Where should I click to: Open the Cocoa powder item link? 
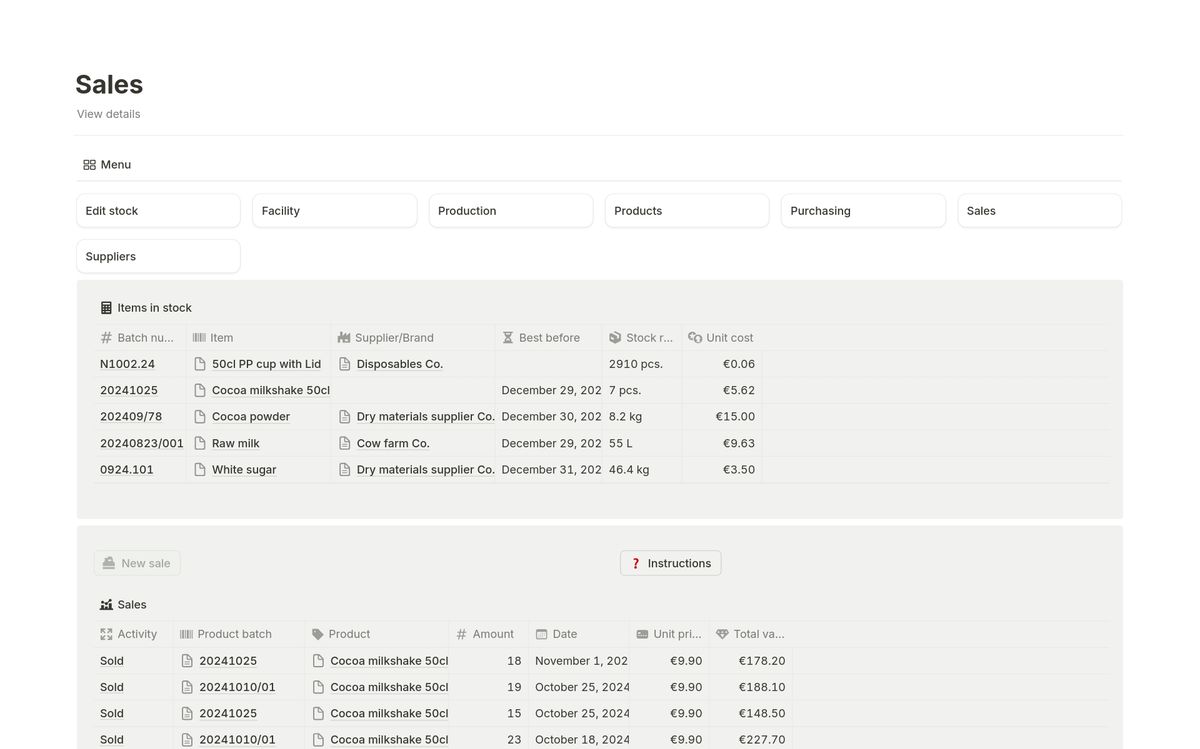pos(251,417)
